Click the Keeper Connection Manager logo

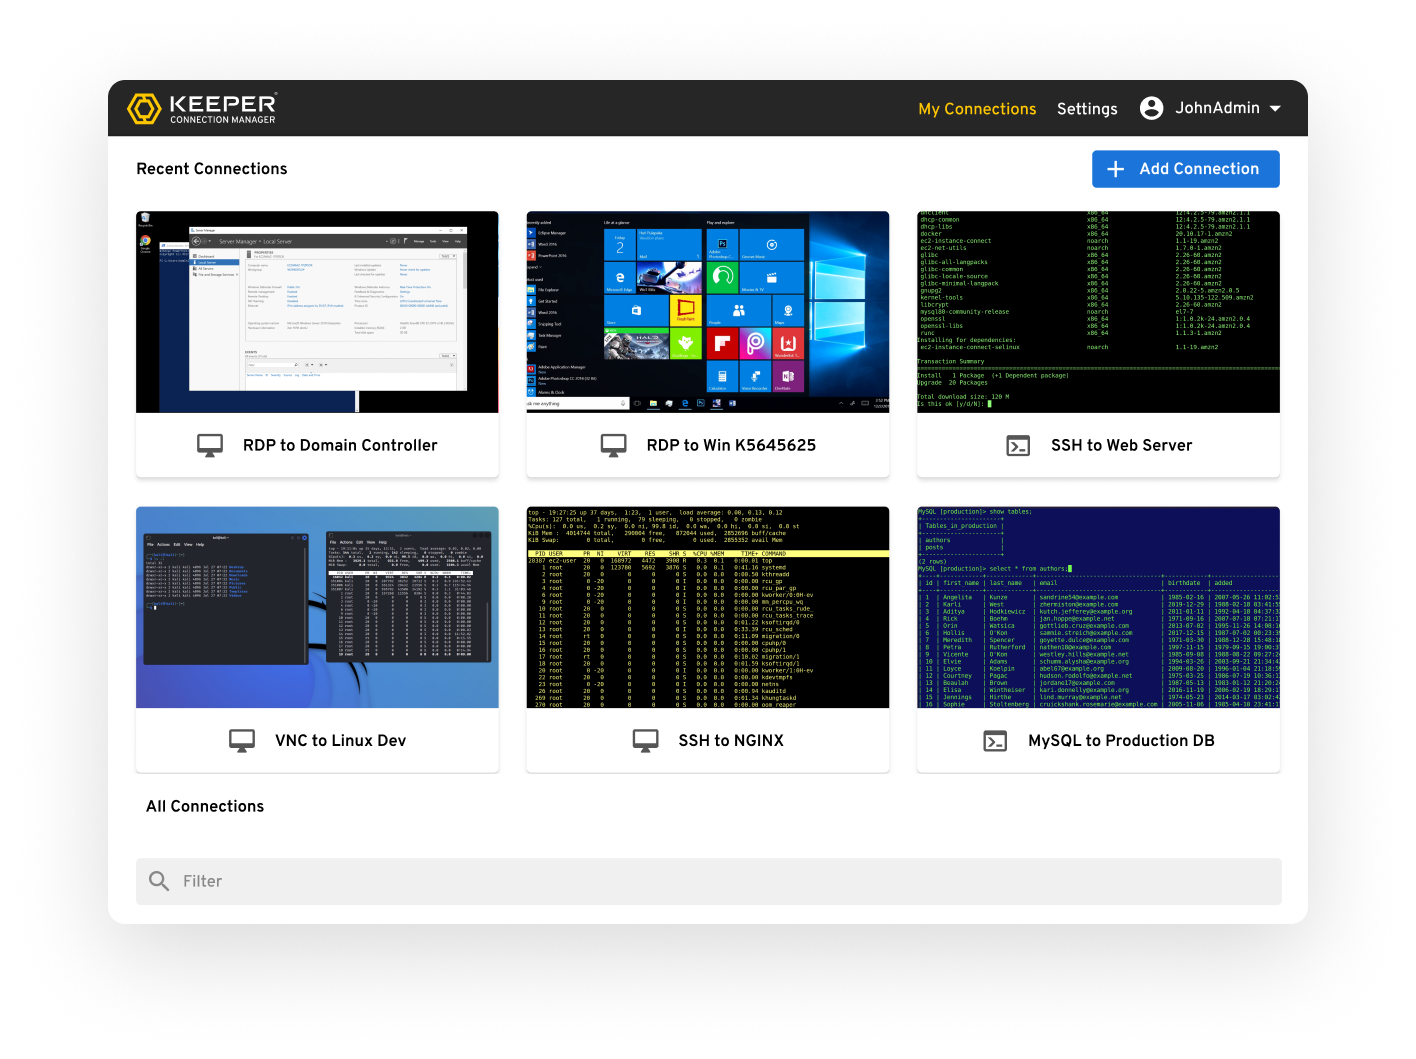click(x=202, y=108)
